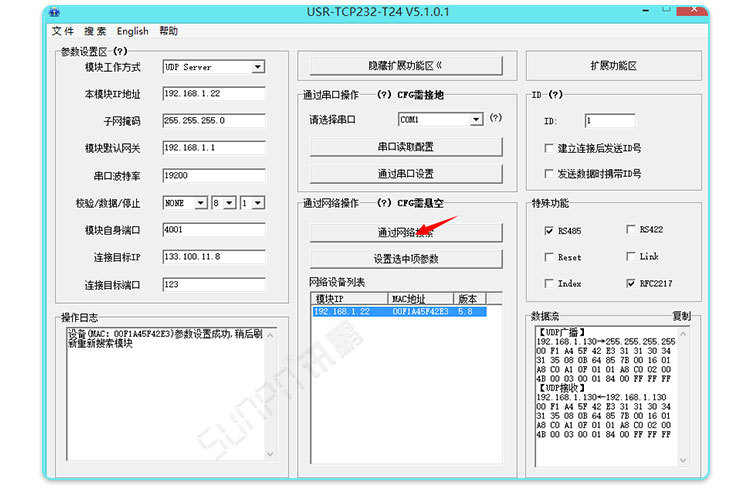Click 通过串口设置 button
750x498 pixels.
406,174
